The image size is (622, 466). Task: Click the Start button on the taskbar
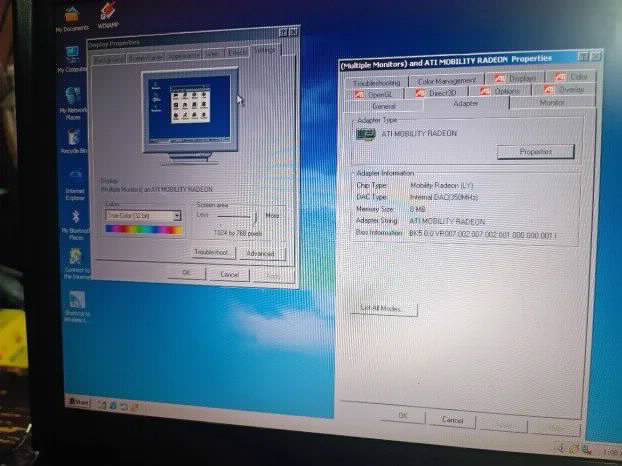79,402
